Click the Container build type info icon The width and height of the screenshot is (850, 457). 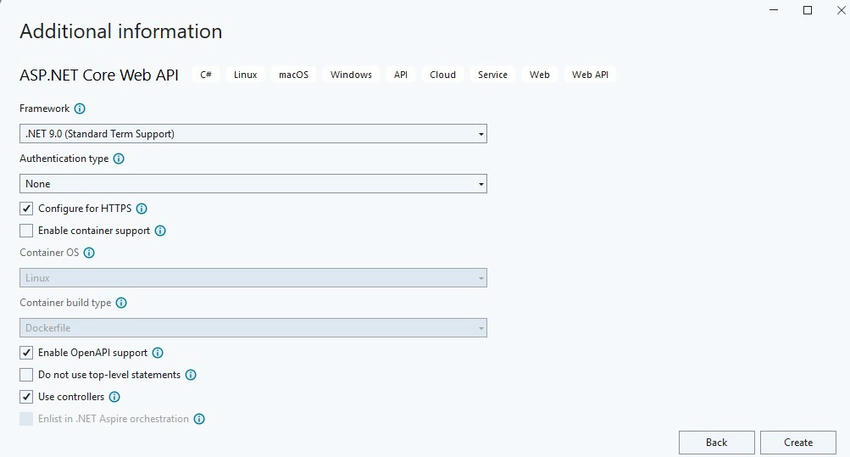click(x=121, y=303)
